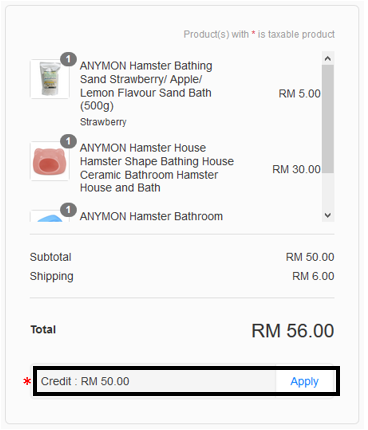Click the scrollbar up arrow
This screenshot has width=368, height=430.
pos(328,59)
